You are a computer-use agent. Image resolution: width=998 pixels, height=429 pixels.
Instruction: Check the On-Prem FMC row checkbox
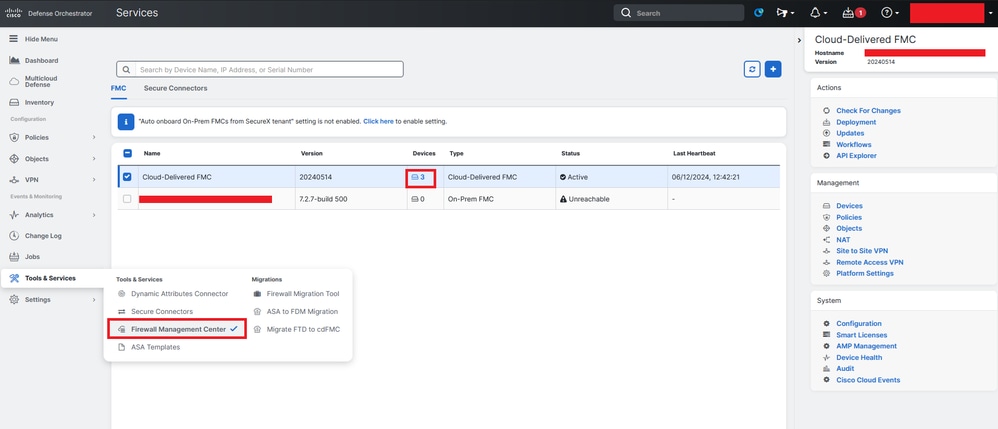tap(127, 199)
